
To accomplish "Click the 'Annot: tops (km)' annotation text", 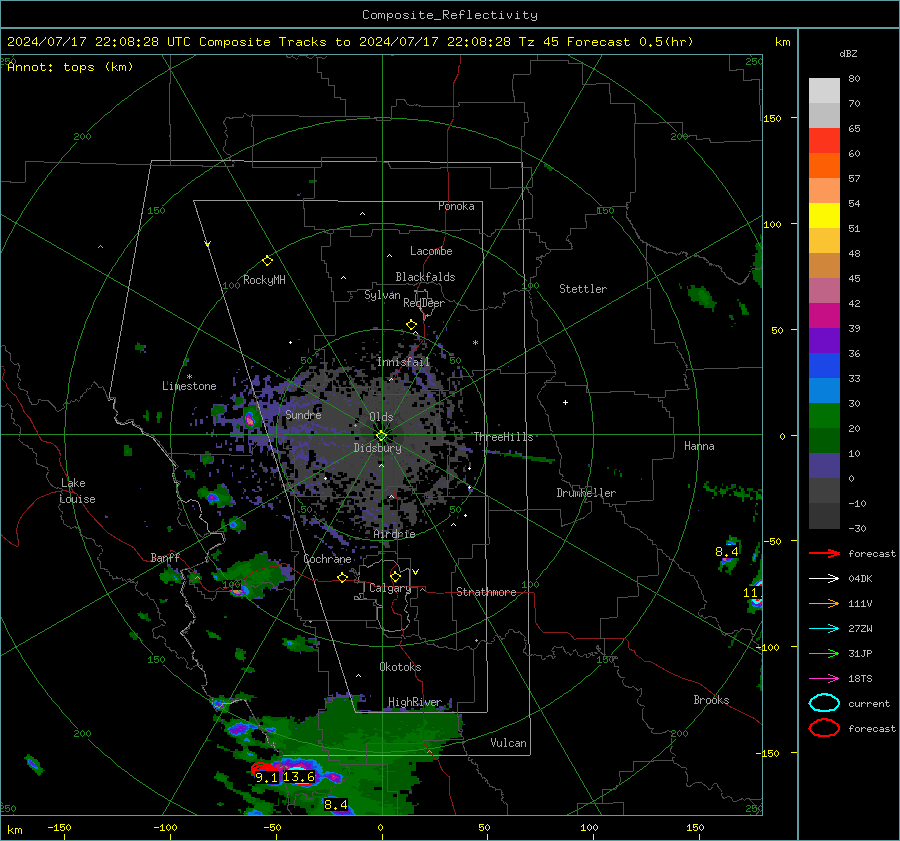I will click(70, 67).
